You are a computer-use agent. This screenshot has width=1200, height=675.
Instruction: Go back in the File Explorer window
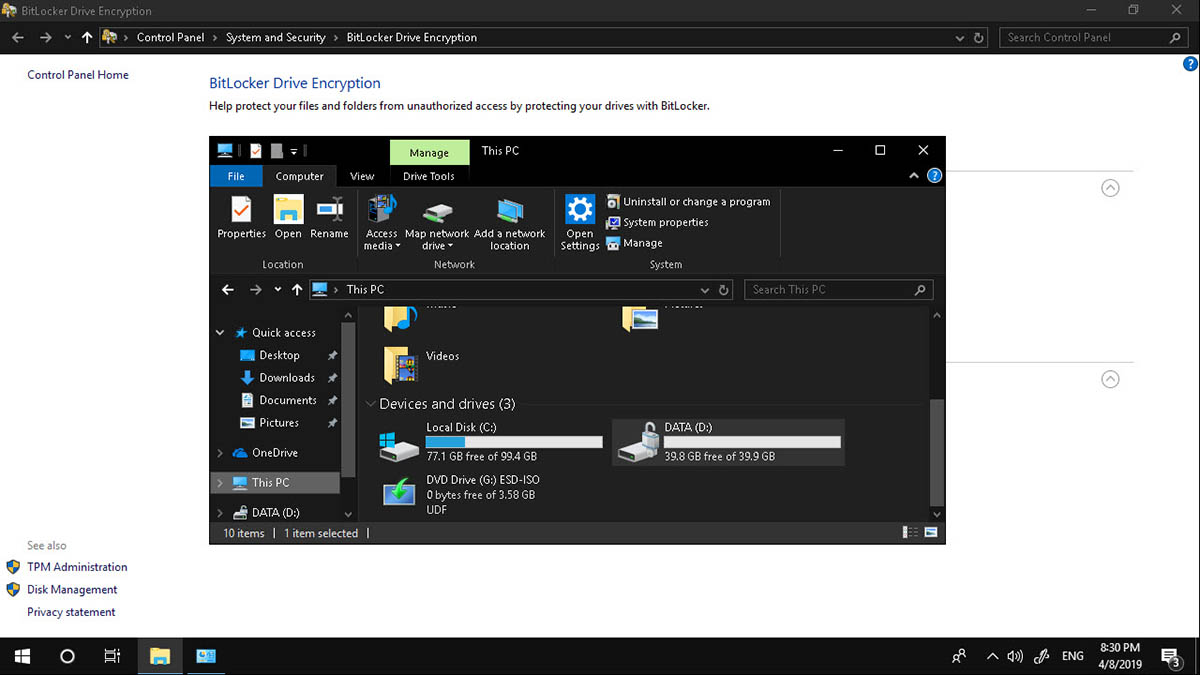click(x=228, y=290)
